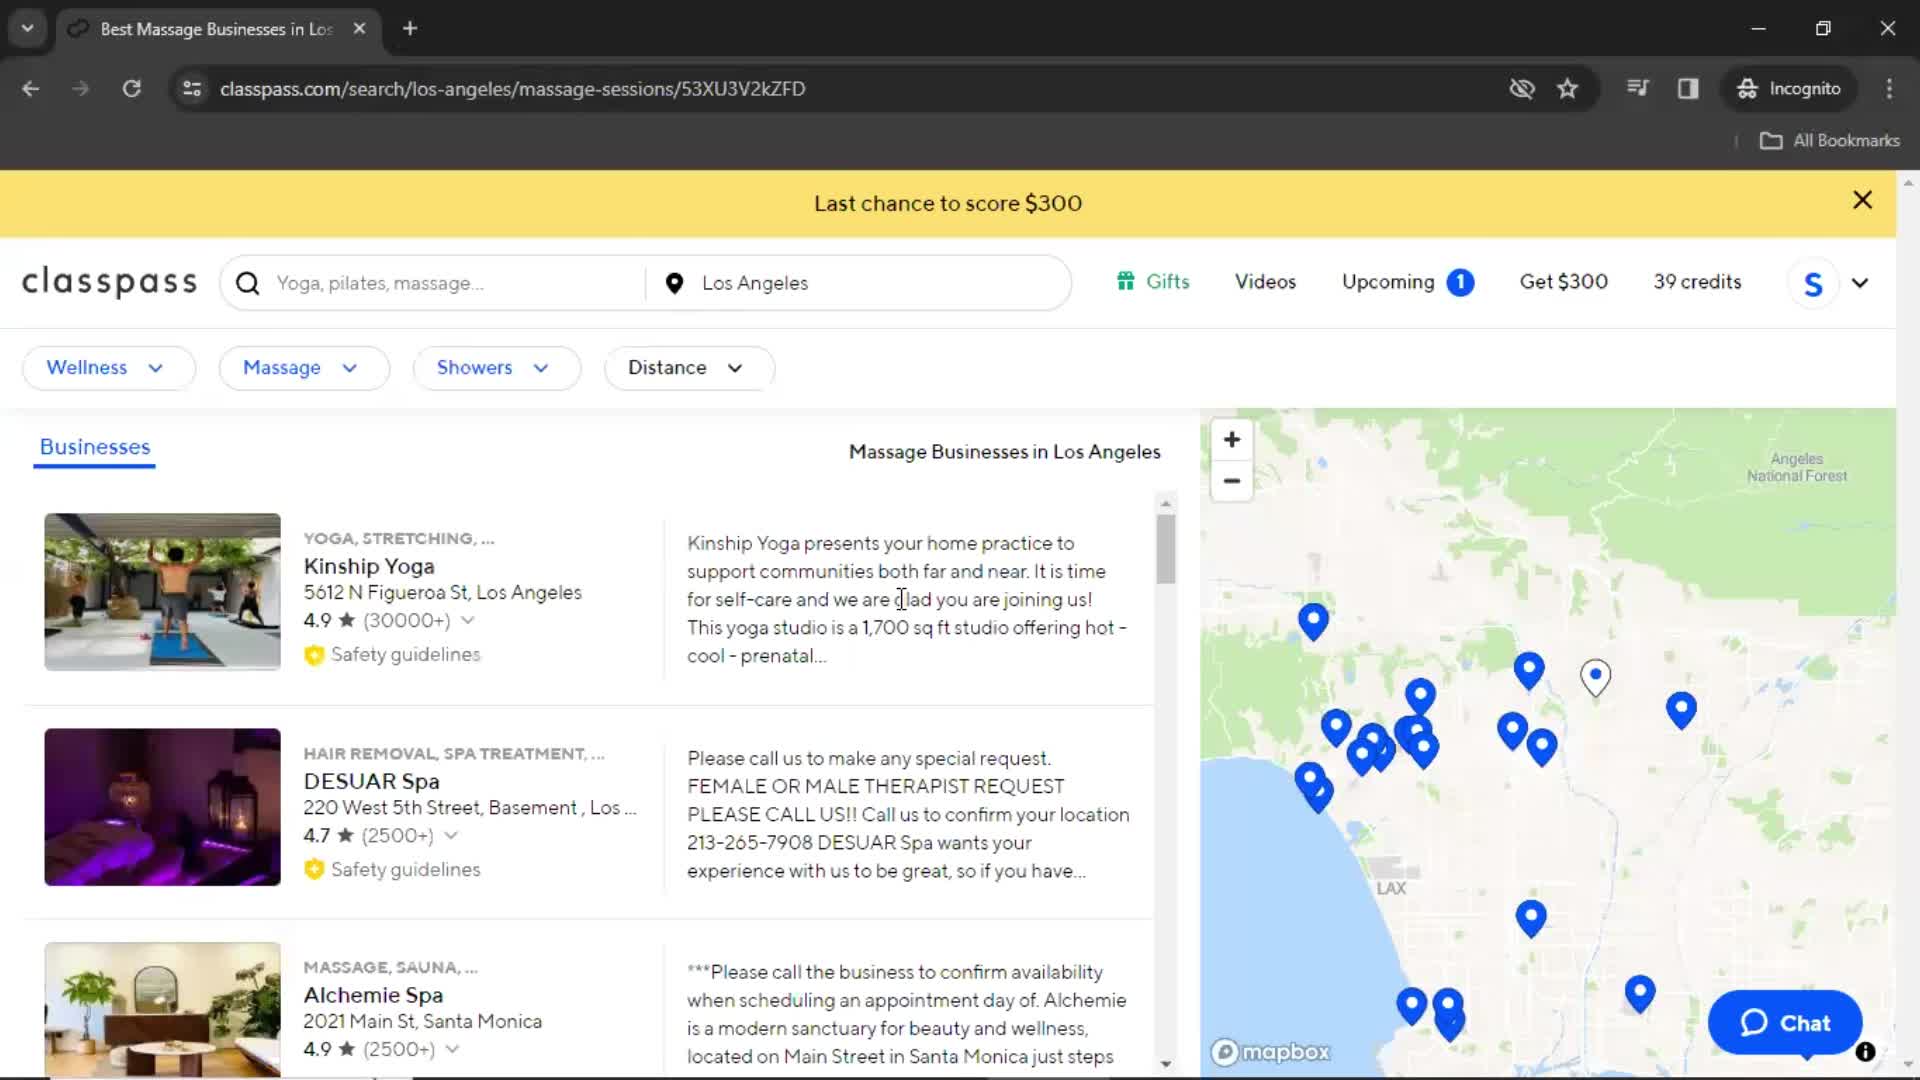Open the Upcoming reservations menu item
This screenshot has width=1920, height=1080.
tap(1408, 282)
